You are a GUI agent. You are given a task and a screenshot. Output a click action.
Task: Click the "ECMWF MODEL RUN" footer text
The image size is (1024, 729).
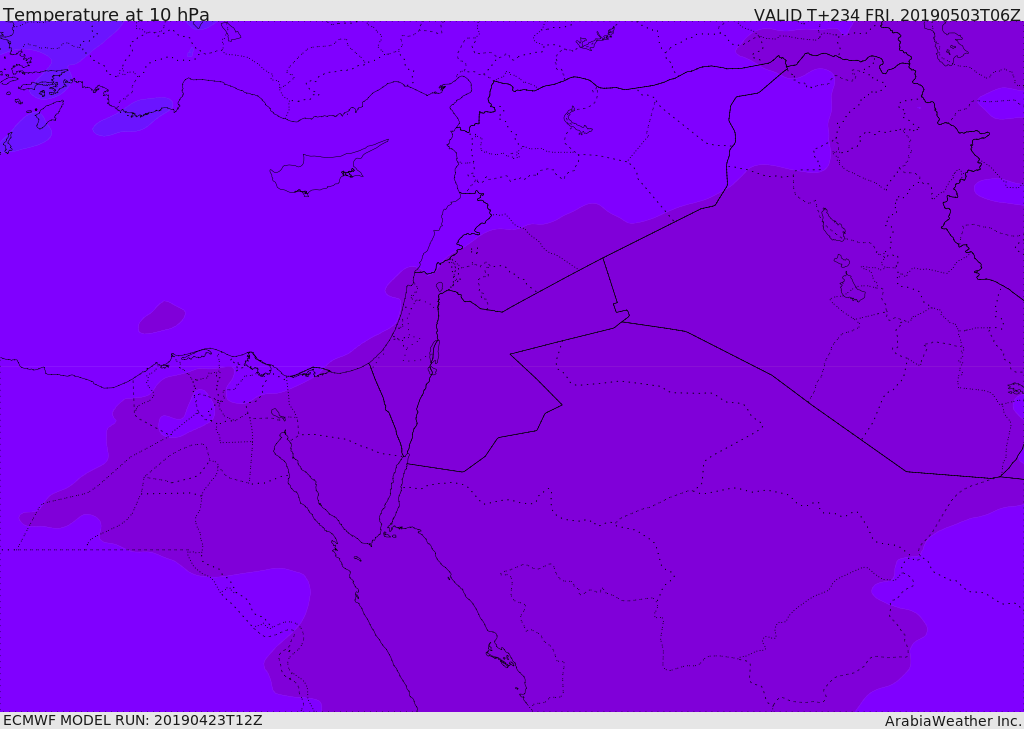pyautogui.click(x=76, y=720)
